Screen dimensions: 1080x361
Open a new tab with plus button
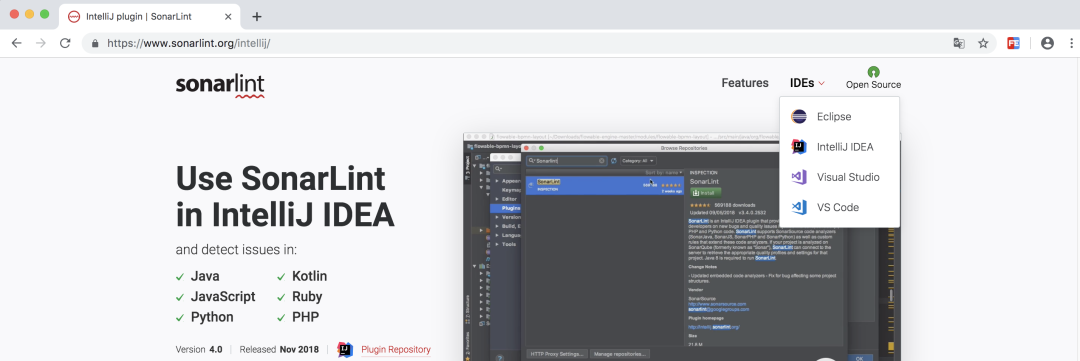[256, 17]
